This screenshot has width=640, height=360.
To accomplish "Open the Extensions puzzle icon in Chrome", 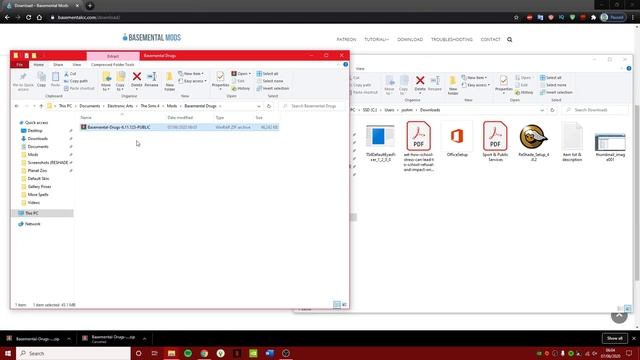I will pyautogui.click(x=593, y=18).
